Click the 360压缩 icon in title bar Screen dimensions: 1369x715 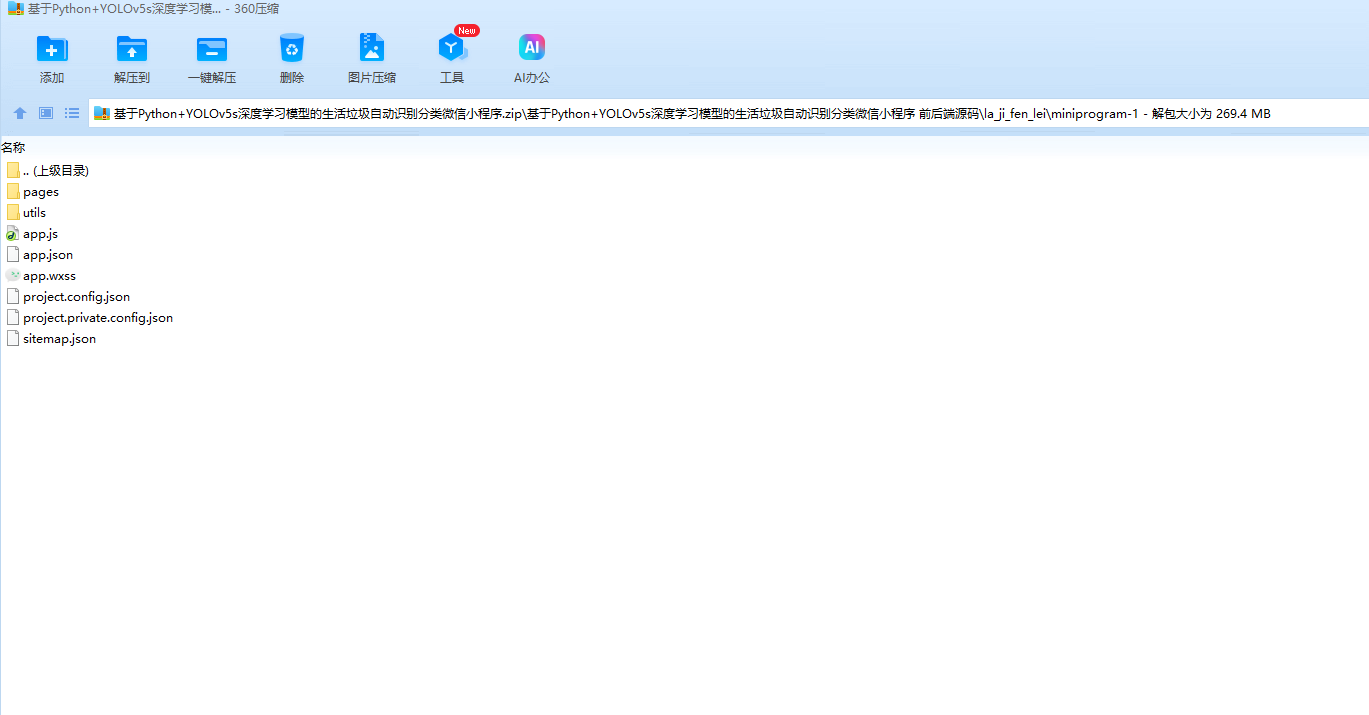pos(15,8)
